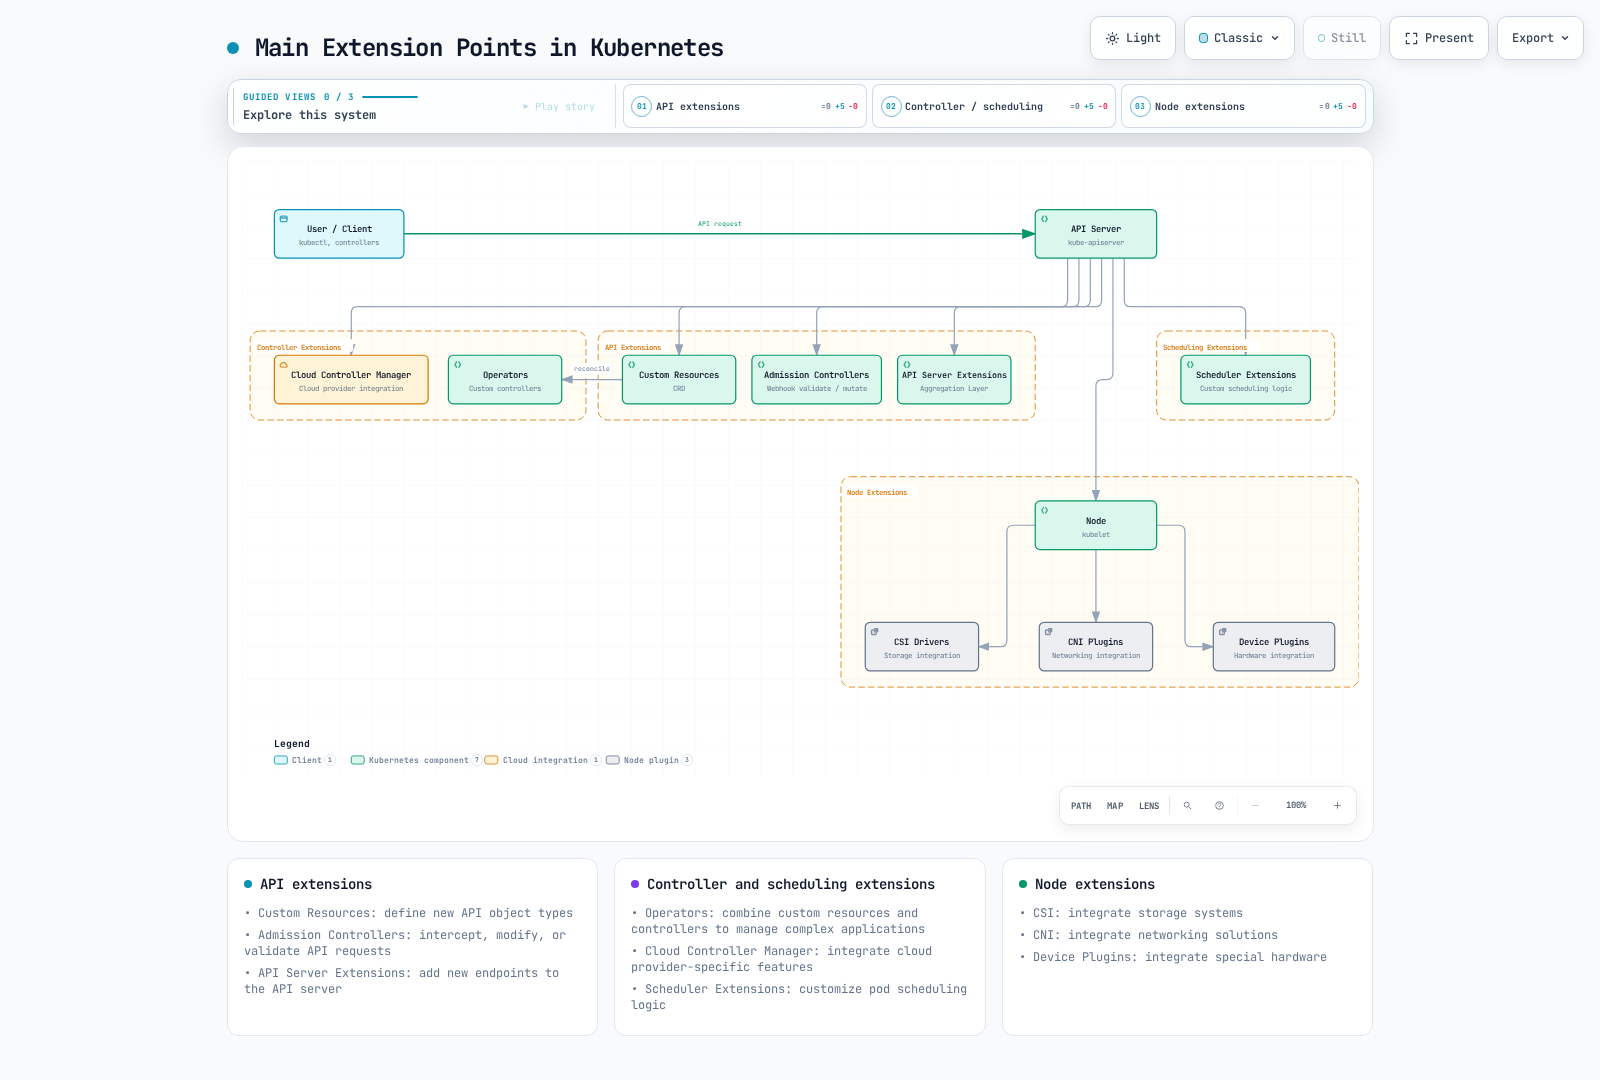Click the API request edge label

pos(720,224)
